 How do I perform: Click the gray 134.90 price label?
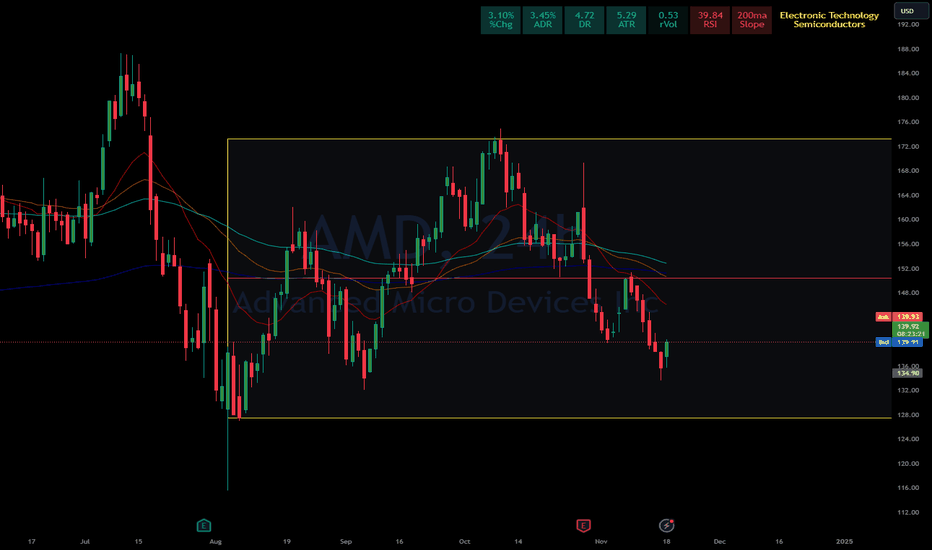click(x=908, y=373)
